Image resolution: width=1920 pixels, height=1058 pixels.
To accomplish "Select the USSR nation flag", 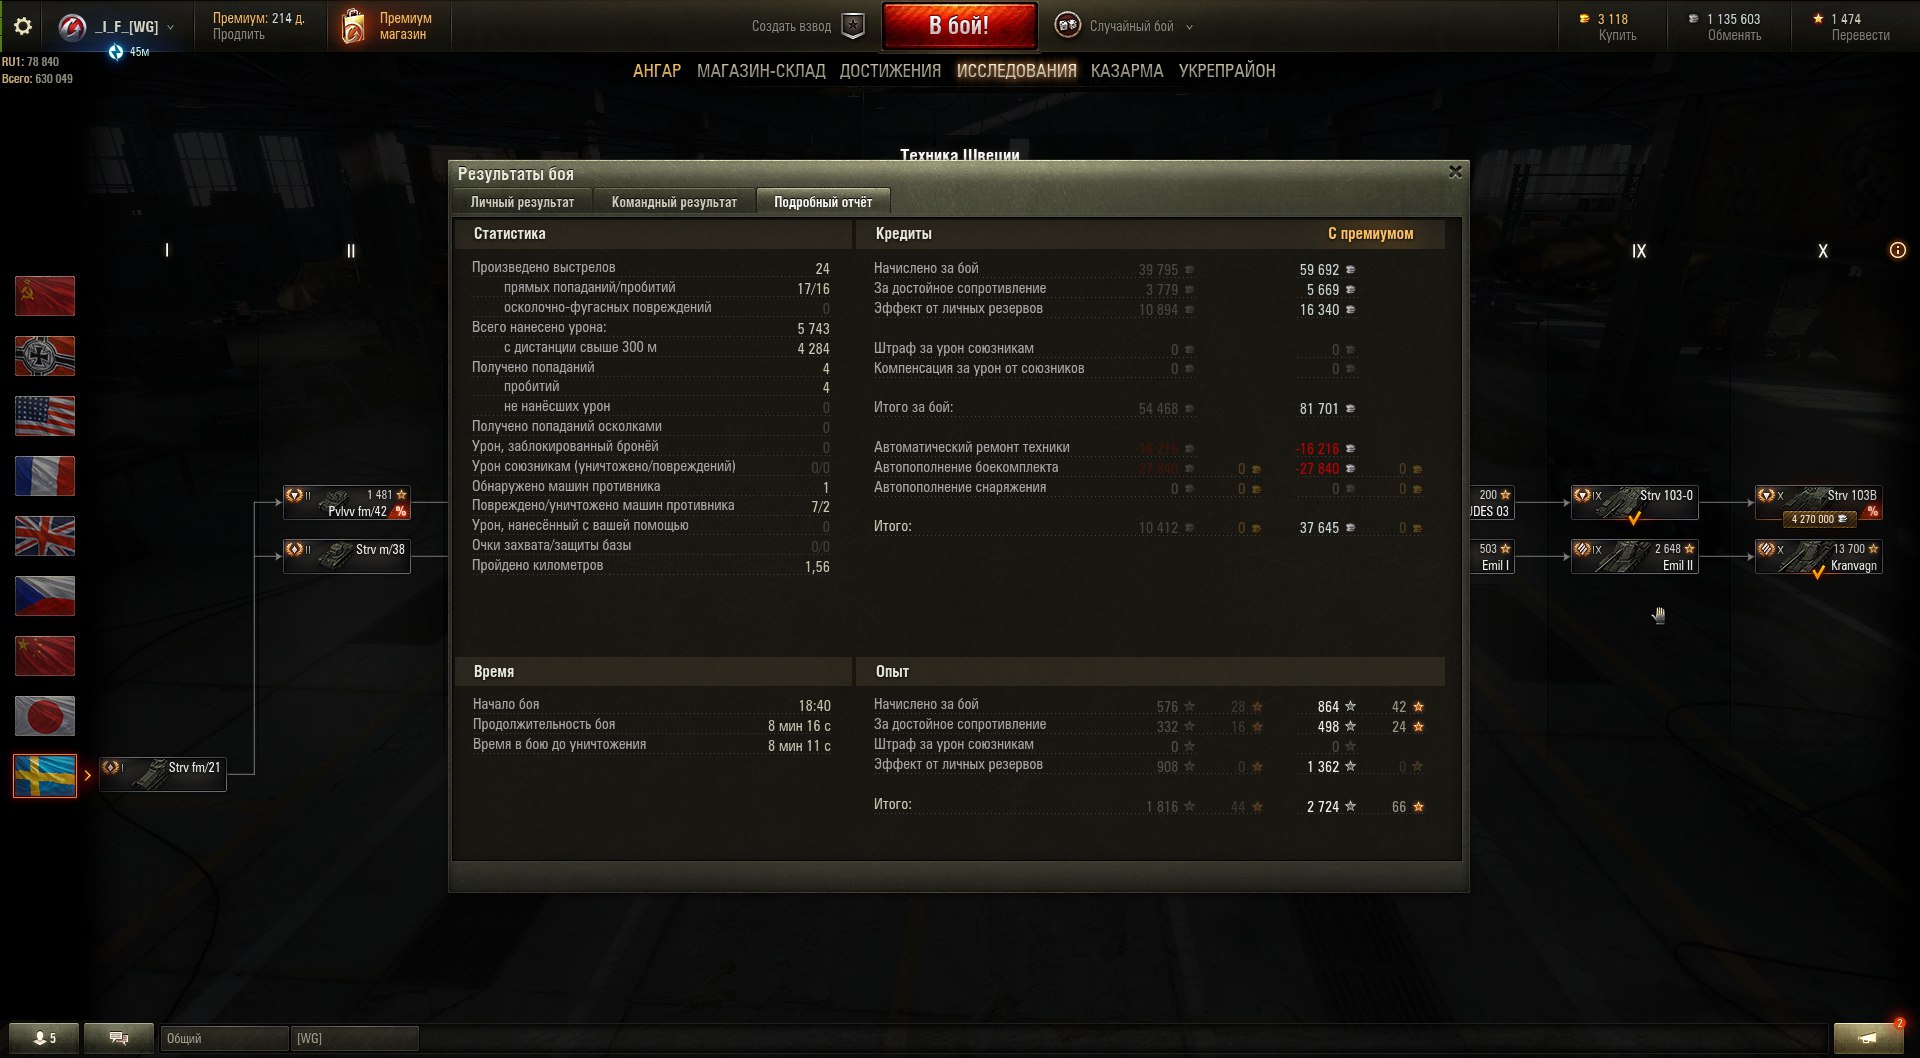I will tap(45, 296).
